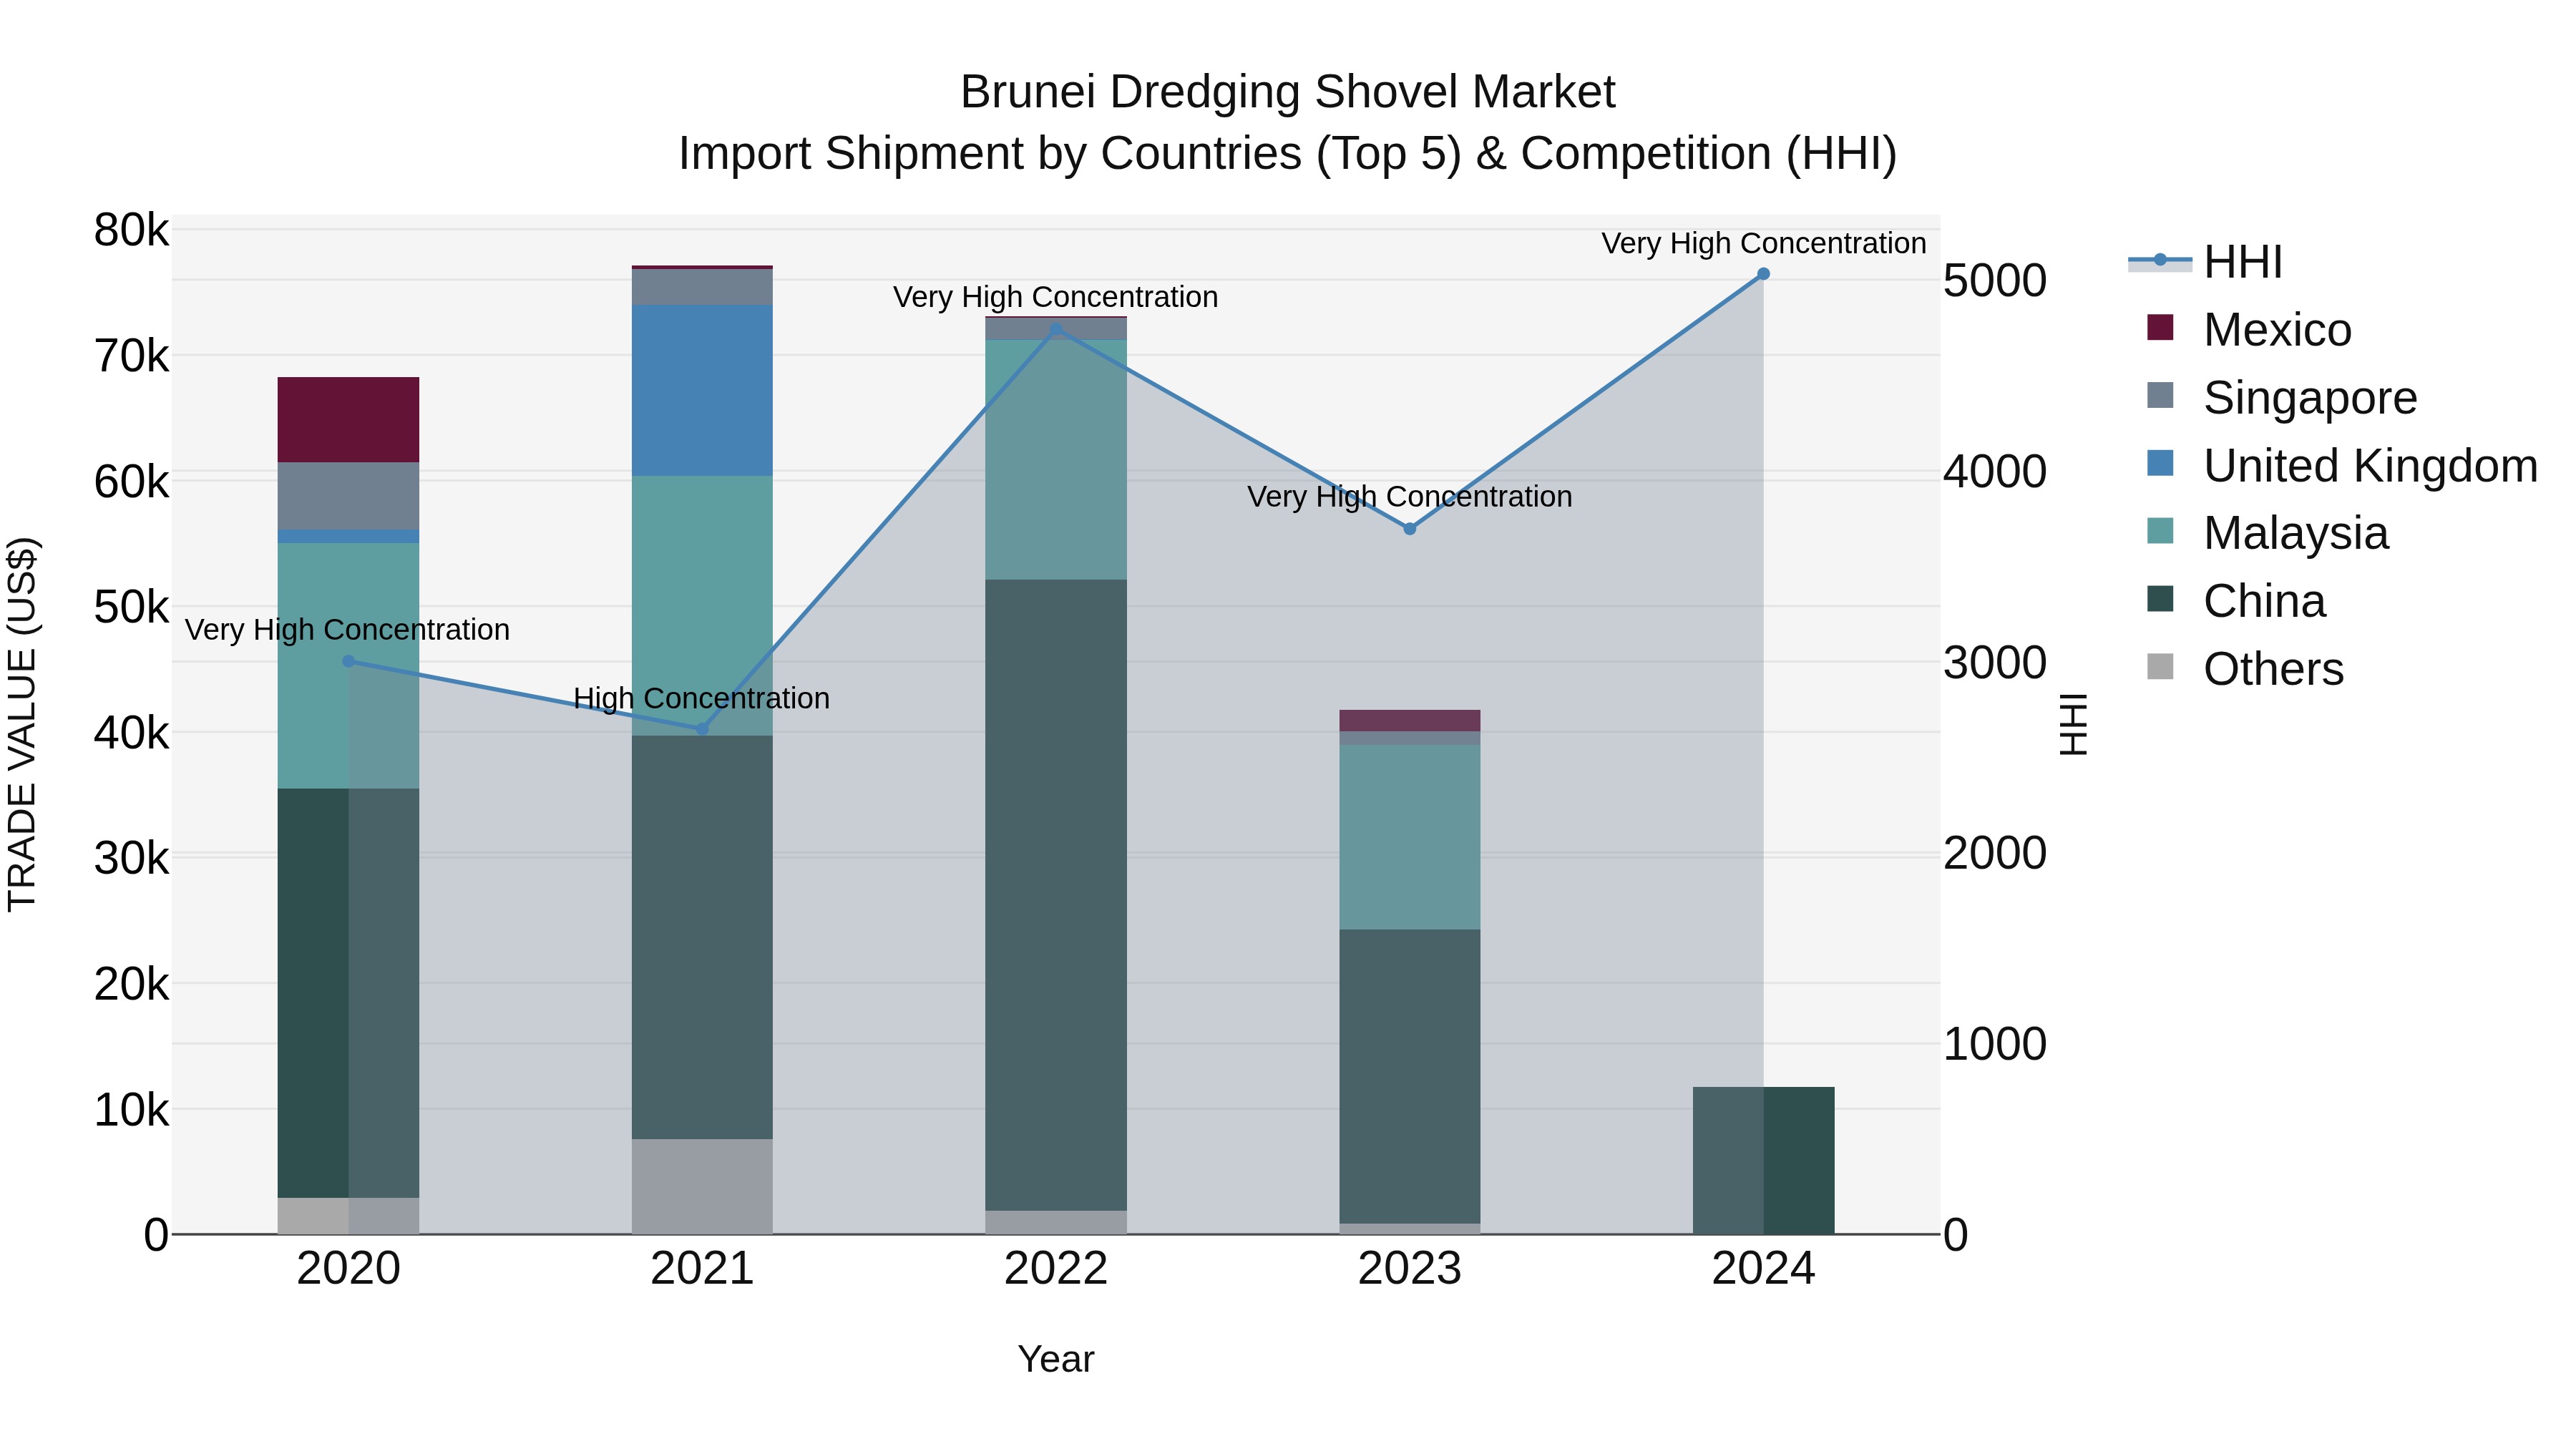The height and width of the screenshot is (1449, 2576).
Task: Click the 'High Concentration' annotation for 2021
Action: click(701, 698)
